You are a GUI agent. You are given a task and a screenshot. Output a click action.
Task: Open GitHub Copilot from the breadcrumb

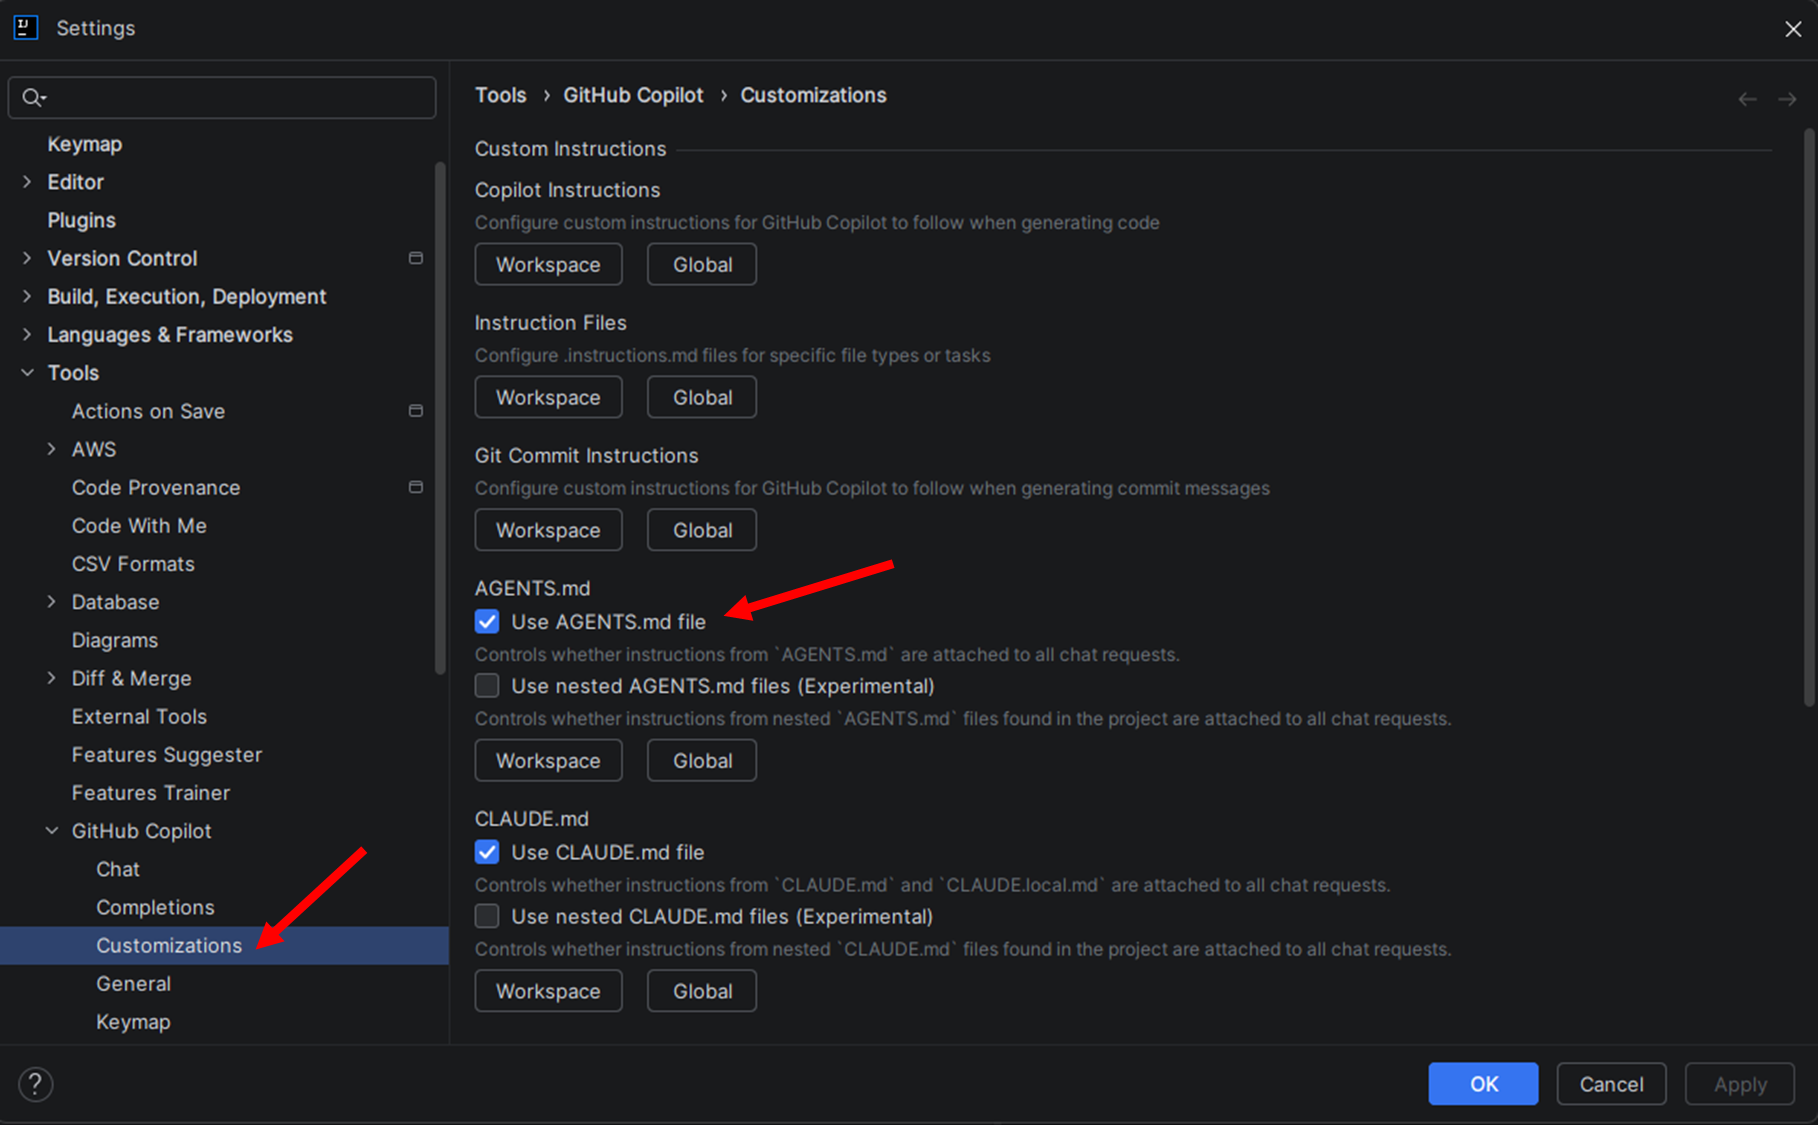(633, 95)
